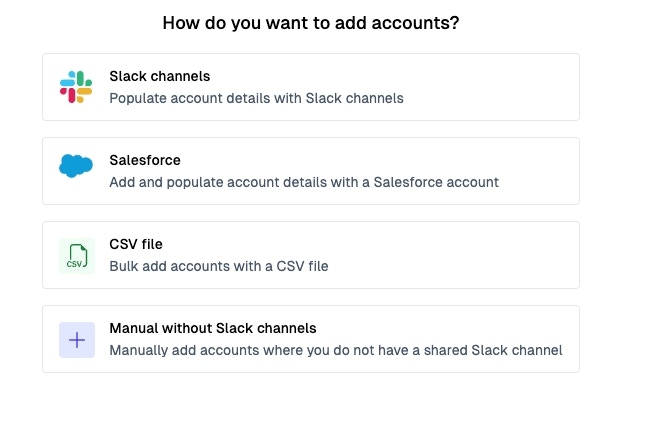Viewport: 647px width, 427px height.
Task: Open the bulk-import option with the CSV icon
Action: (310, 255)
